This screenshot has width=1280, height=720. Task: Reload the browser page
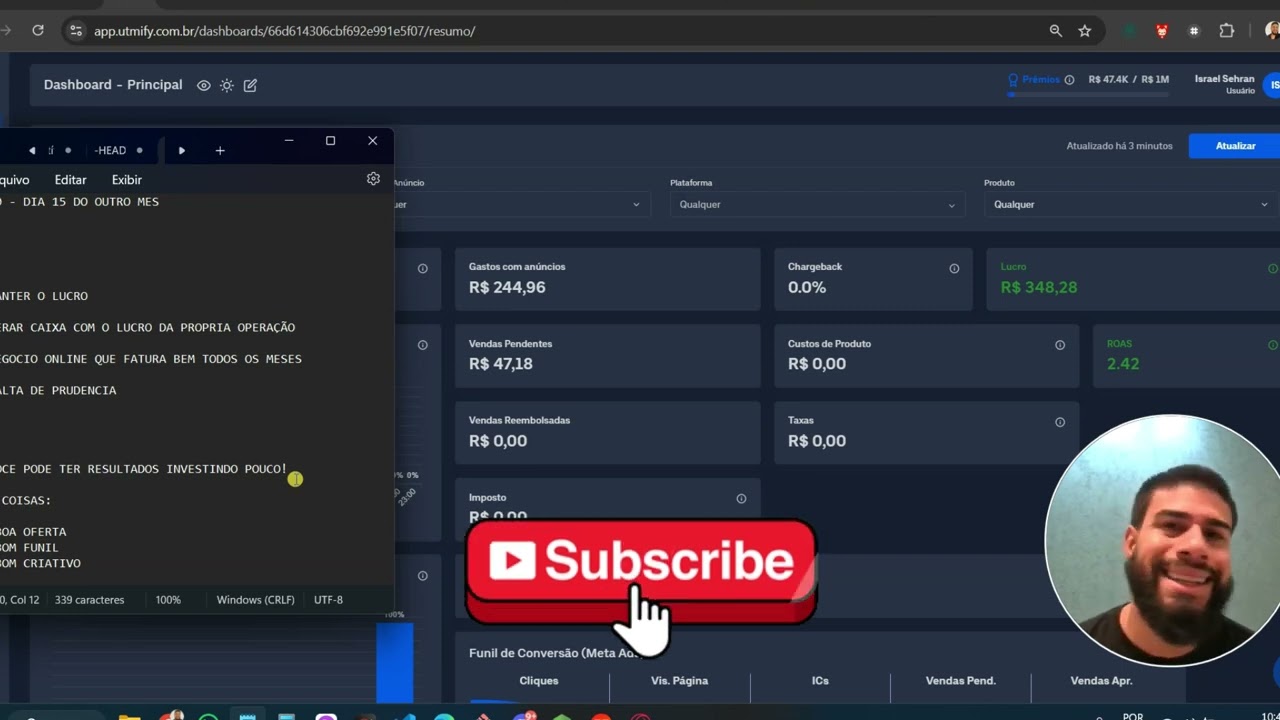click(x=38, y=31)
